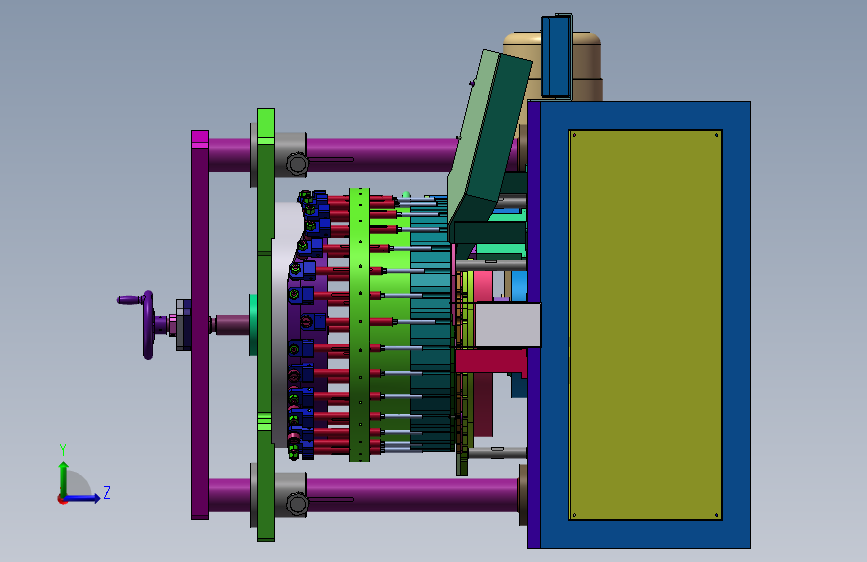This screenshot has height=562, width=867.
Task: Select the blue box above the cabinet
Action: pos(556,57)
